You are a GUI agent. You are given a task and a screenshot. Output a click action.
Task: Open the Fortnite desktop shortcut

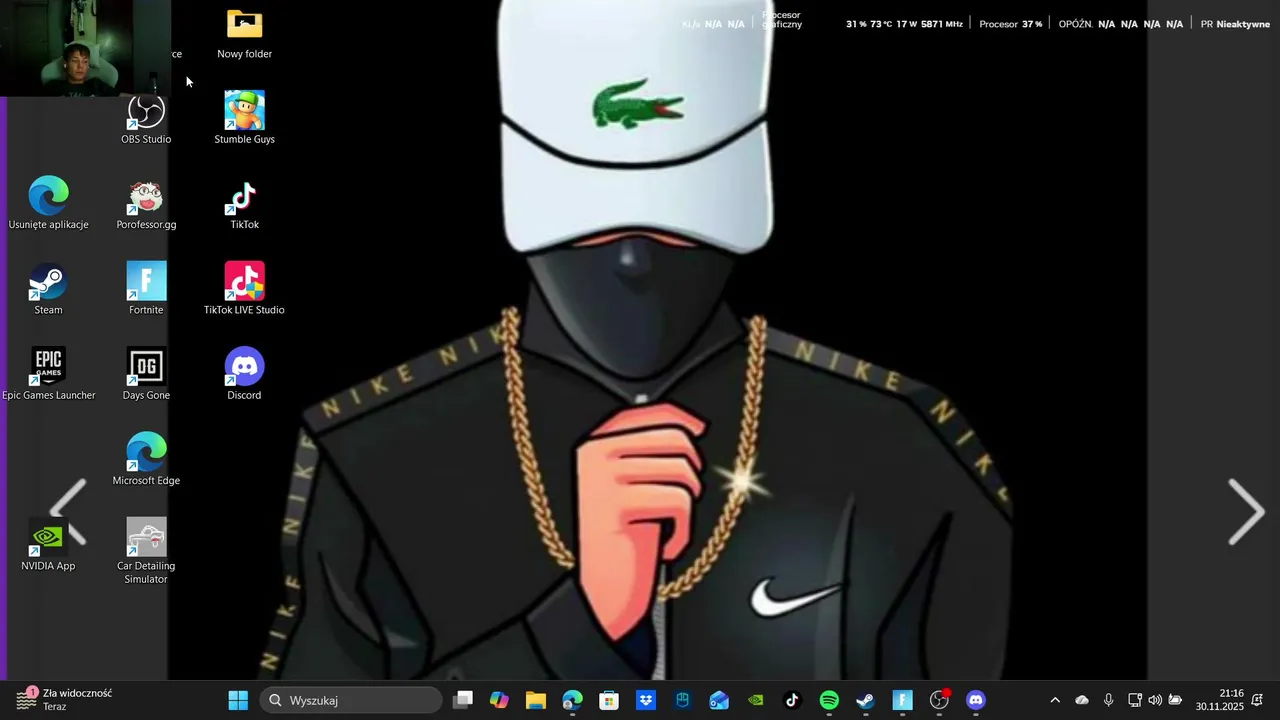pyautogui.click(x=146, y=290)
